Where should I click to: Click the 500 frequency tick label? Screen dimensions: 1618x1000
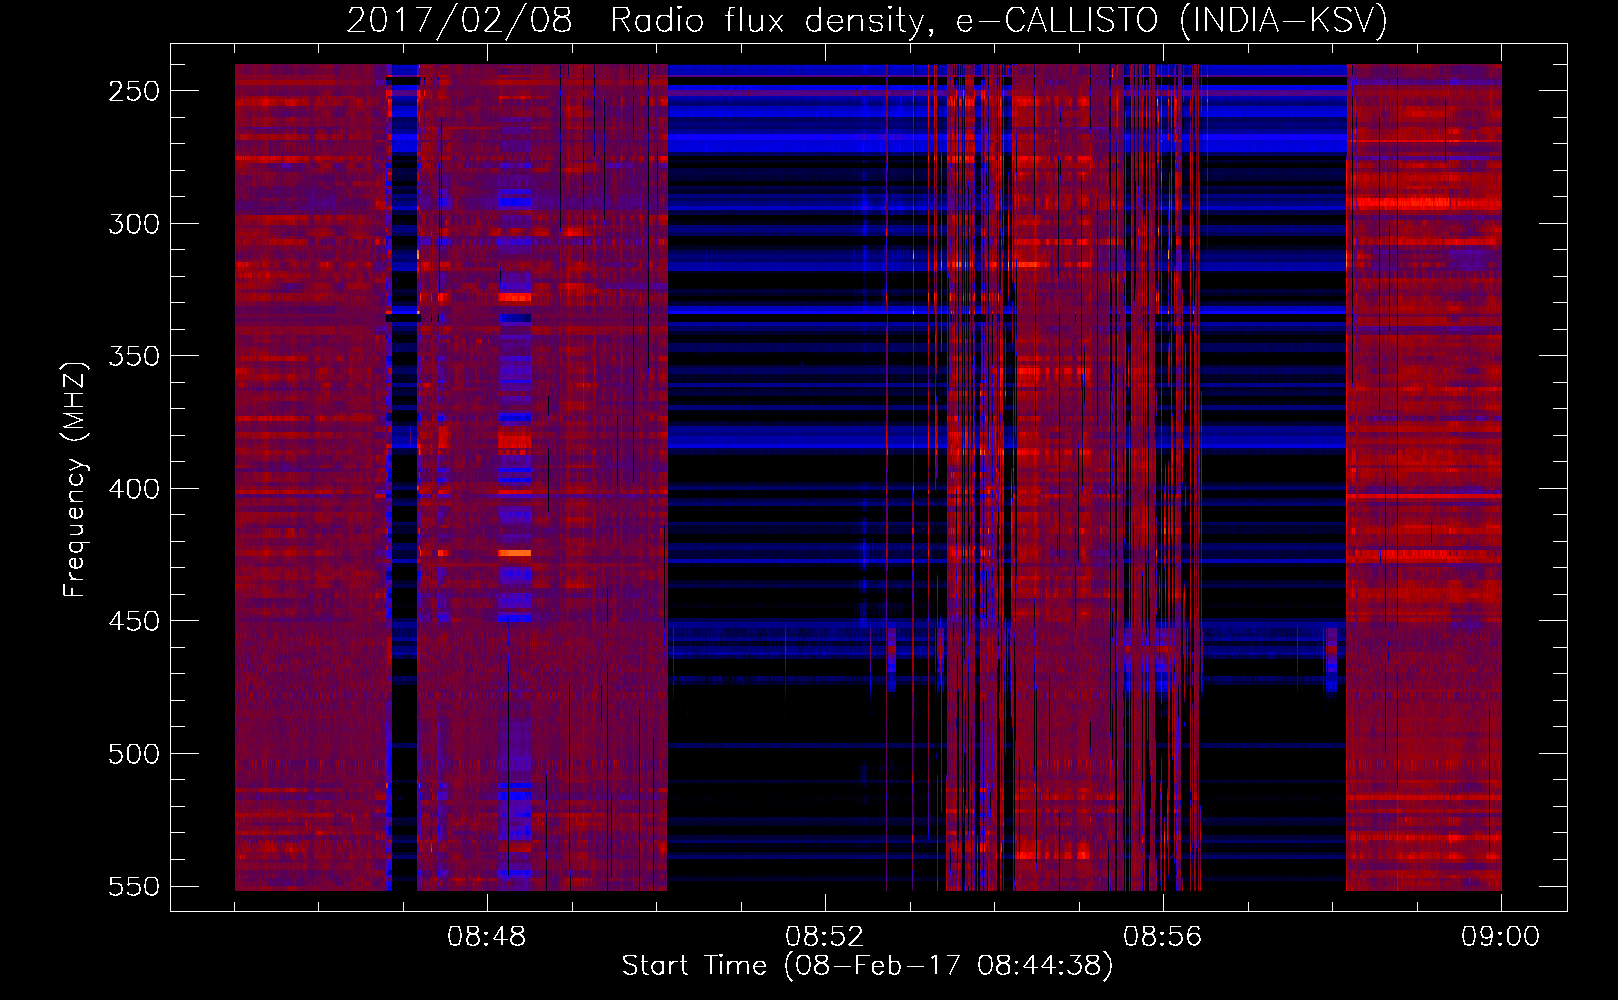[134, 754]
